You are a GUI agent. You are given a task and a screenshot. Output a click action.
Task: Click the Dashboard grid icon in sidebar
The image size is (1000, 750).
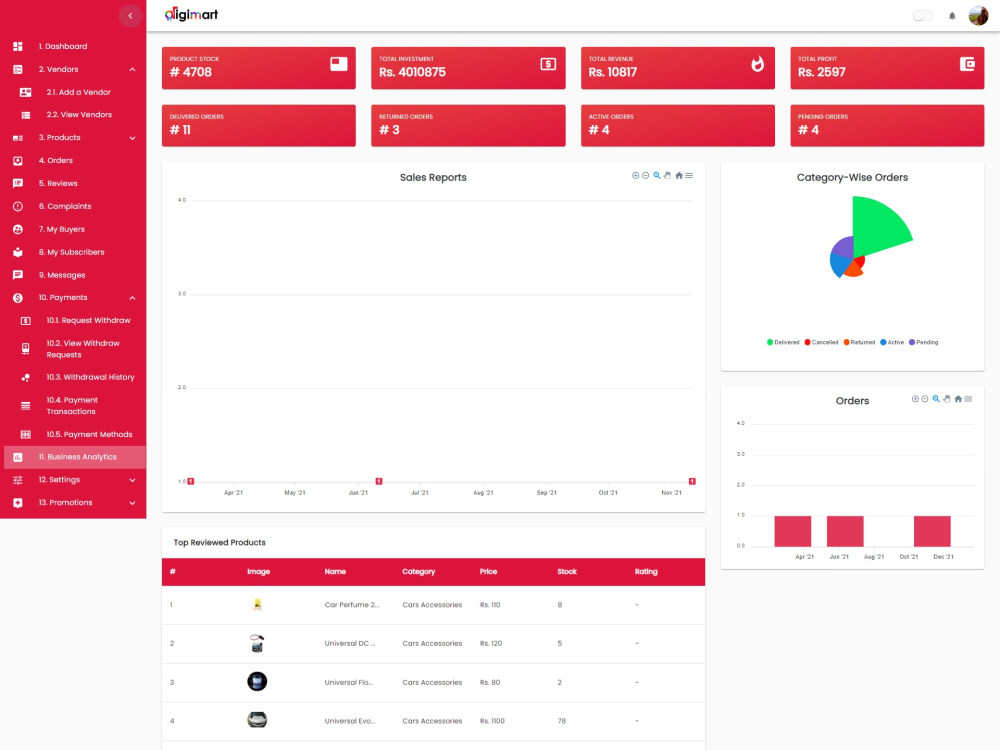click(18, 47)
